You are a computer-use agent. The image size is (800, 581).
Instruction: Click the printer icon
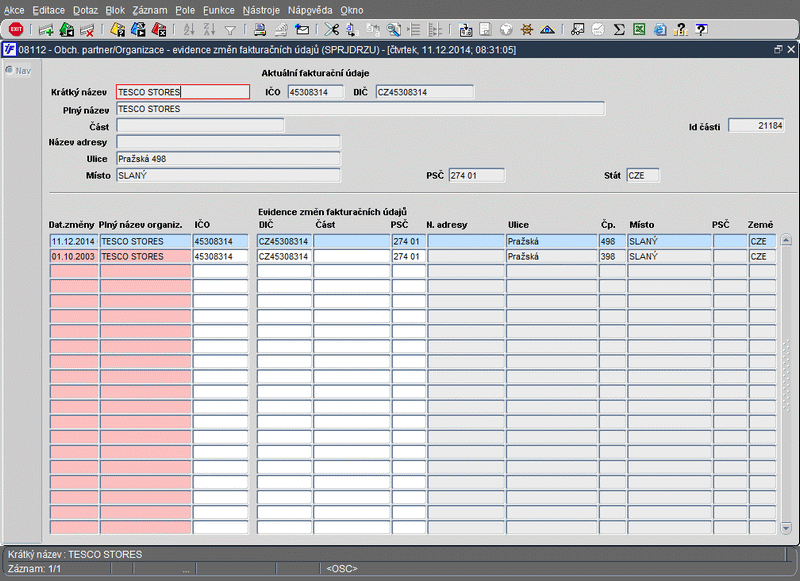tap(260, 30)
